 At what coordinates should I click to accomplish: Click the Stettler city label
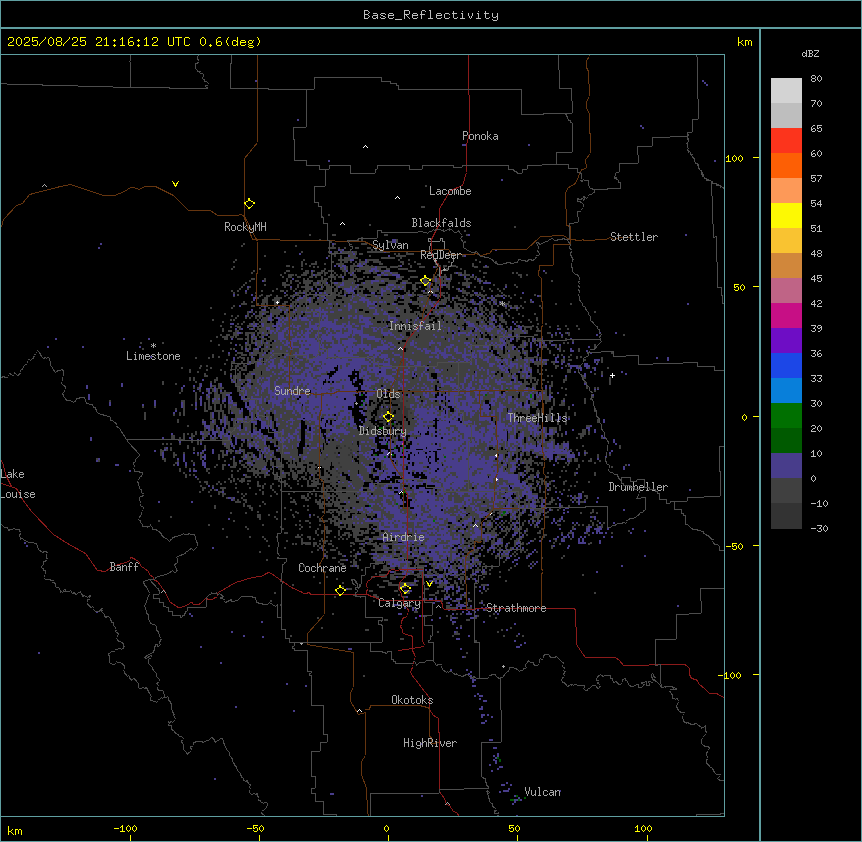tap(634, 237)
